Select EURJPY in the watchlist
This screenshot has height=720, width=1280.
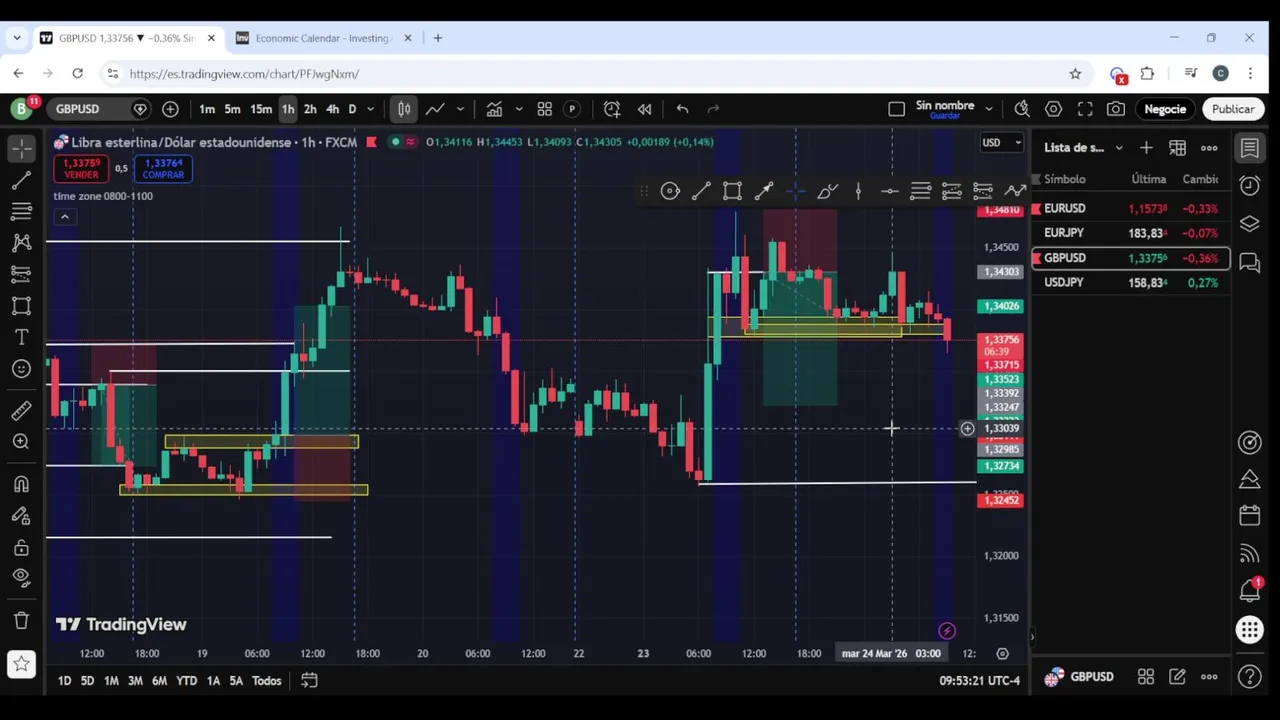tap(1130, 233)
